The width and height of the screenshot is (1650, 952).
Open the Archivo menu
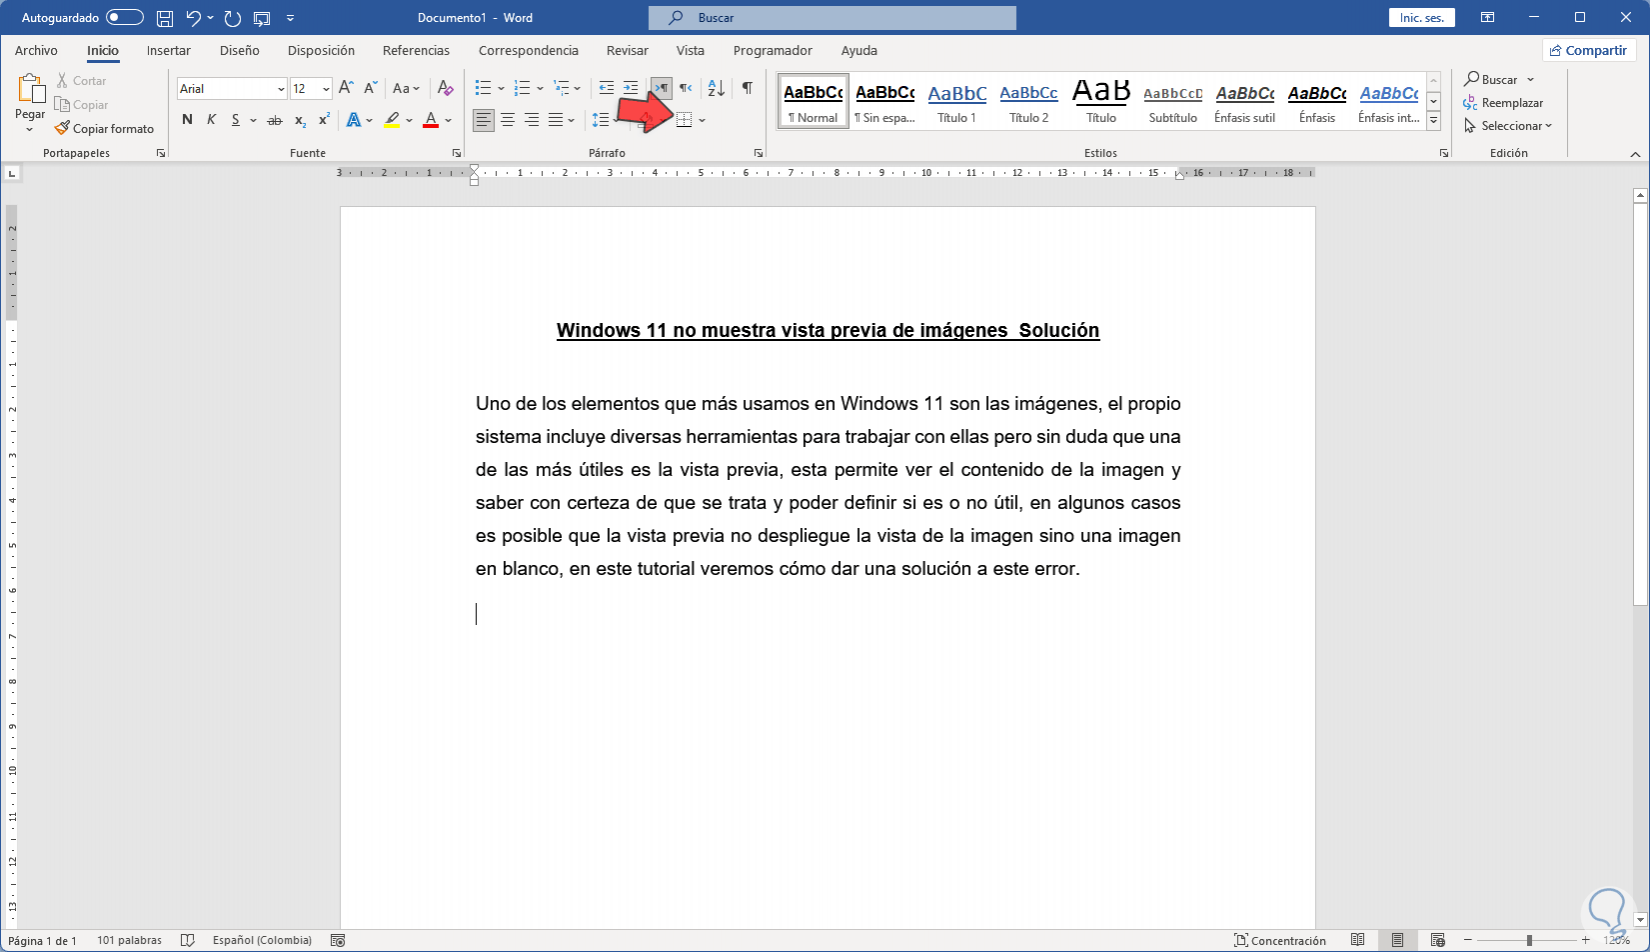coord(36,51)
